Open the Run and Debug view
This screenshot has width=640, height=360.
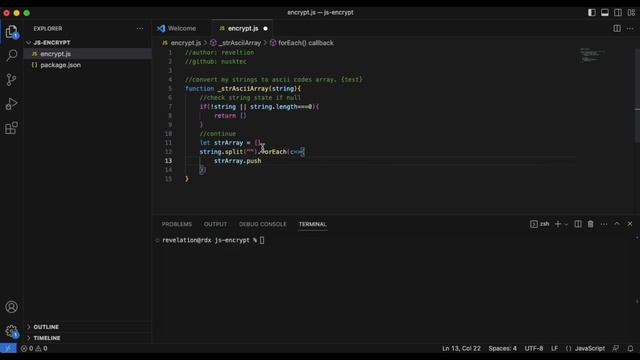[x=11, y=104]
